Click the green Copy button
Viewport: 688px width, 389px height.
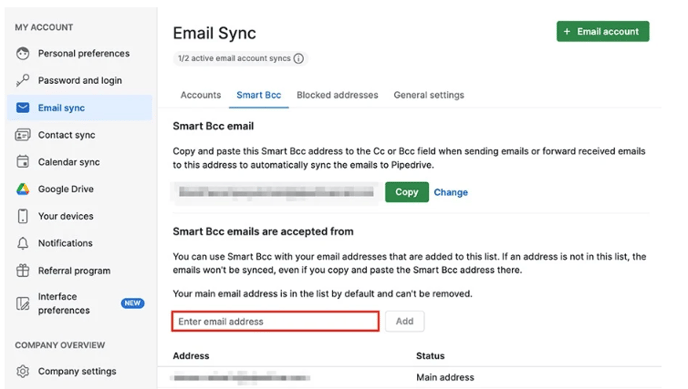click(407, 192)
